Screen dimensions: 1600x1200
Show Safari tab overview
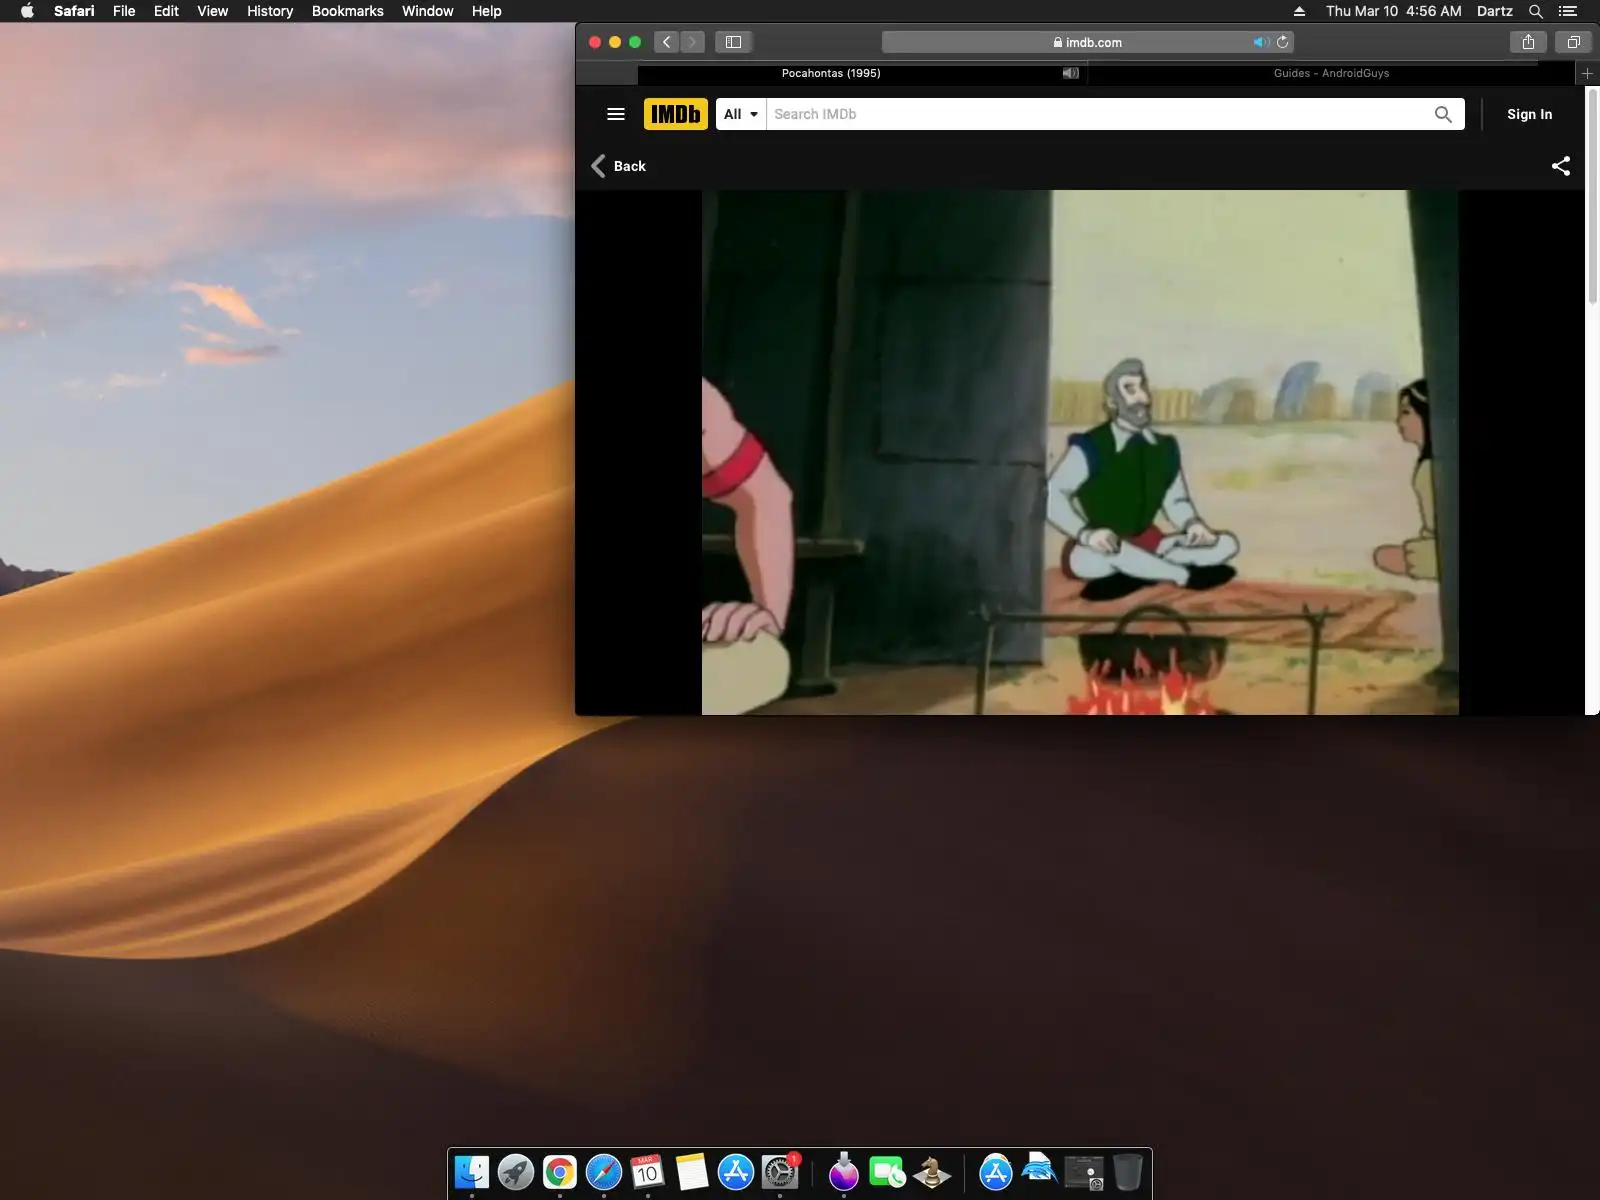click(x=1573, y=42)
